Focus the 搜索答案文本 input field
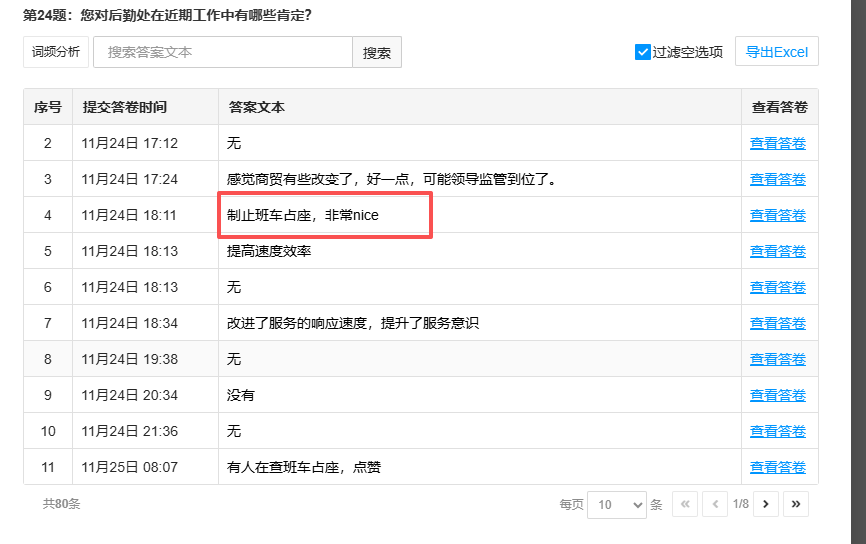This screenshot has height=544, width=866. tap(223, 52)
